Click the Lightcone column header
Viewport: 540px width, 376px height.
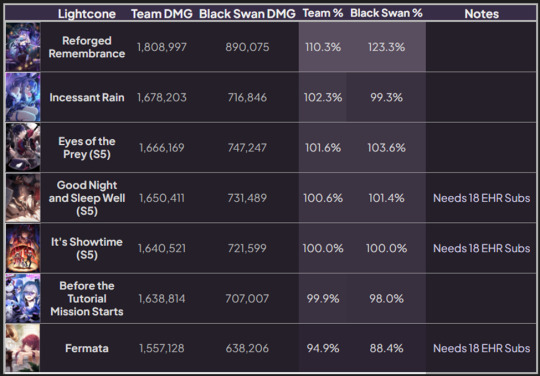[x=87, y=14]
